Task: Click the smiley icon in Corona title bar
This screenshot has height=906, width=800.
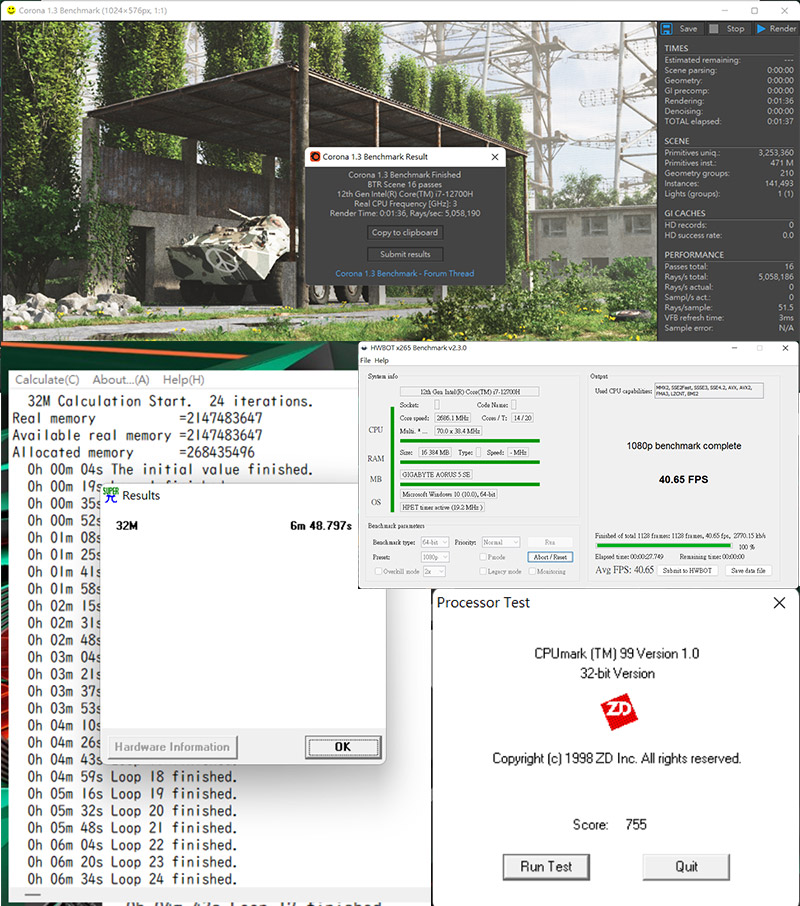Action: 10,10
